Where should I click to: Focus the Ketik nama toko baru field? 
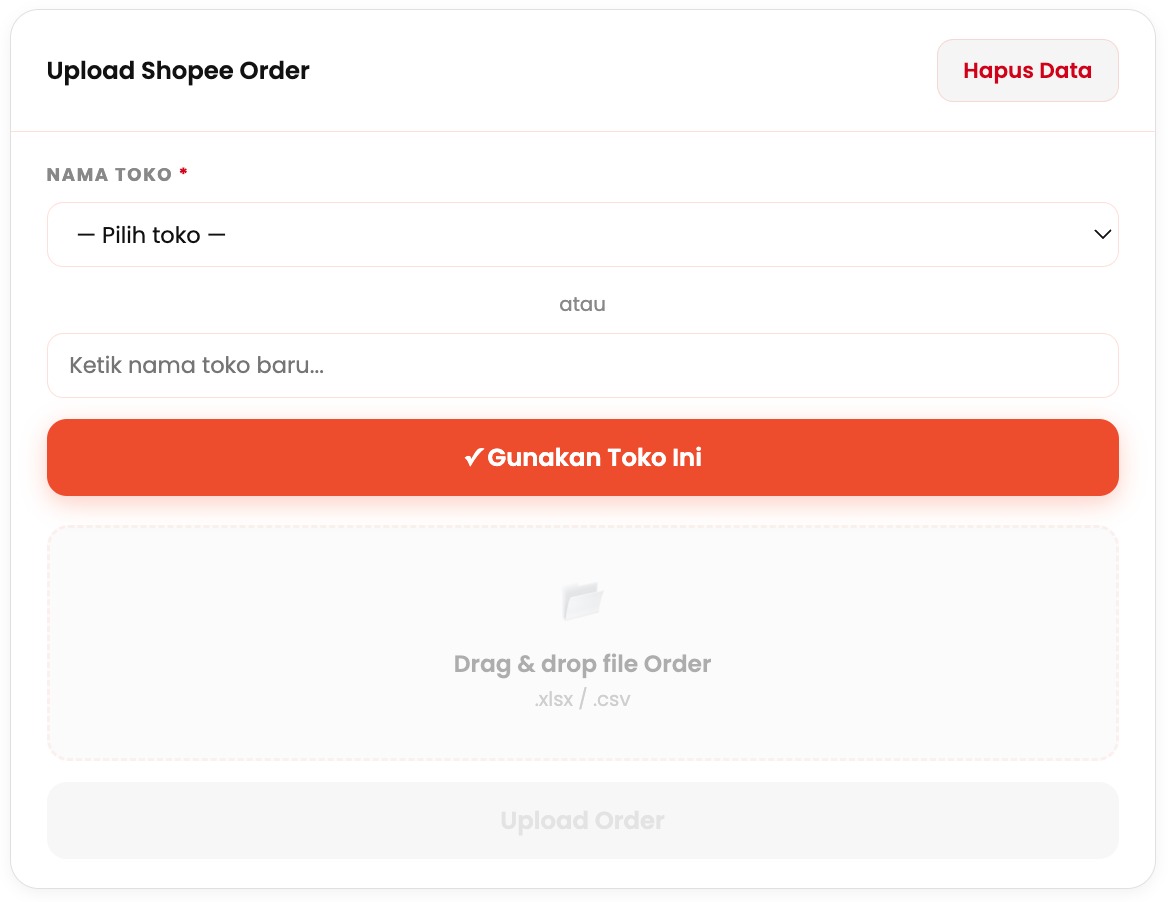pos(582,365)
